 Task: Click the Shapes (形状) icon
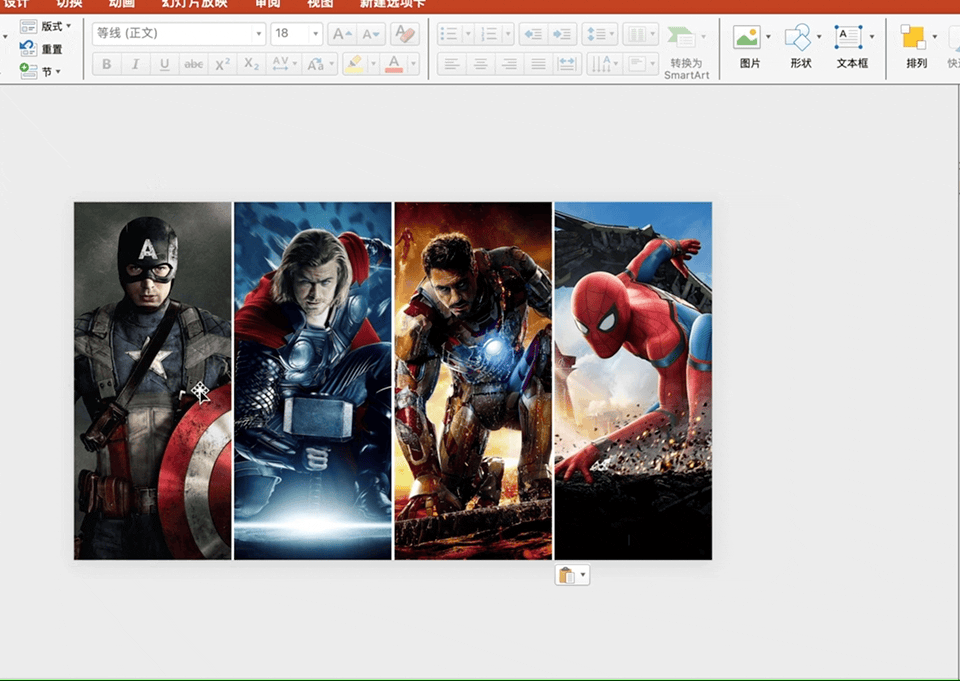pos(798,39)
